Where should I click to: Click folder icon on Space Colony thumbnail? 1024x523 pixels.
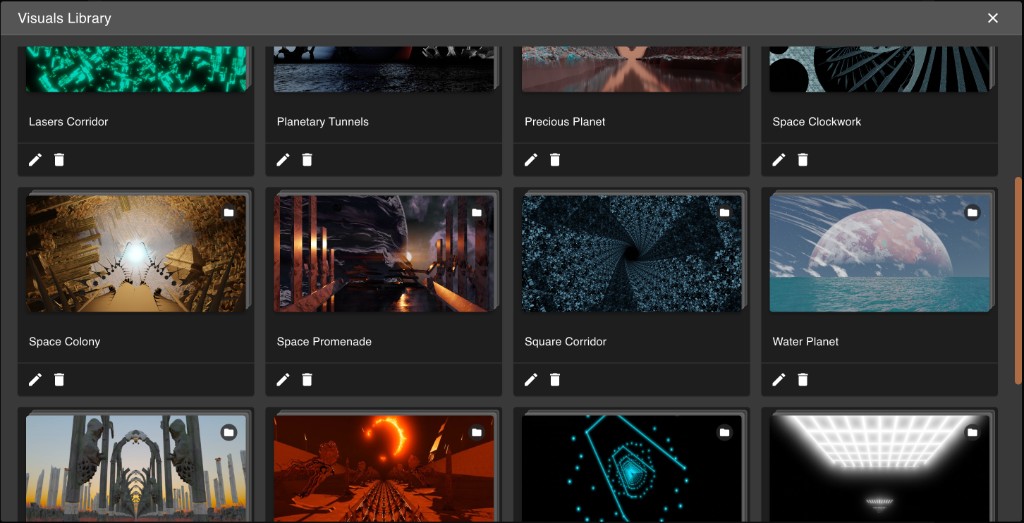(229, 212)
